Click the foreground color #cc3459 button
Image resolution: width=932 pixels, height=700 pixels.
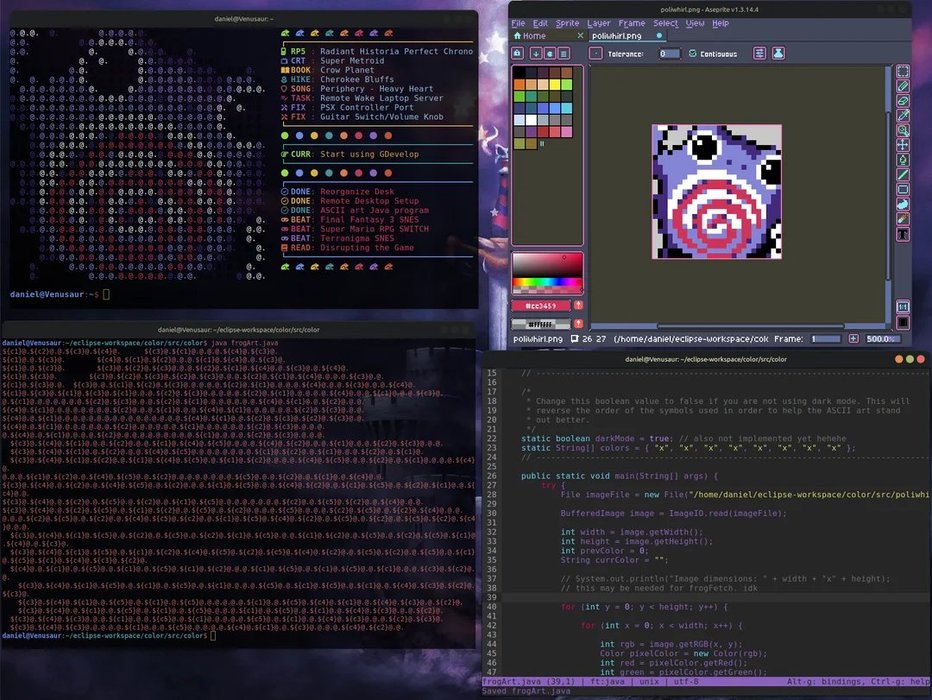pos(541,305)
